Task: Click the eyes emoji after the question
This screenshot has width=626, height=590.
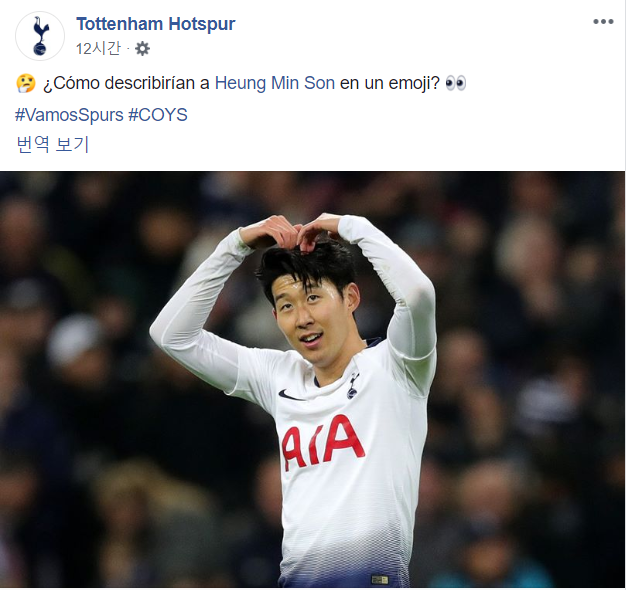Action: pos(456,83)
